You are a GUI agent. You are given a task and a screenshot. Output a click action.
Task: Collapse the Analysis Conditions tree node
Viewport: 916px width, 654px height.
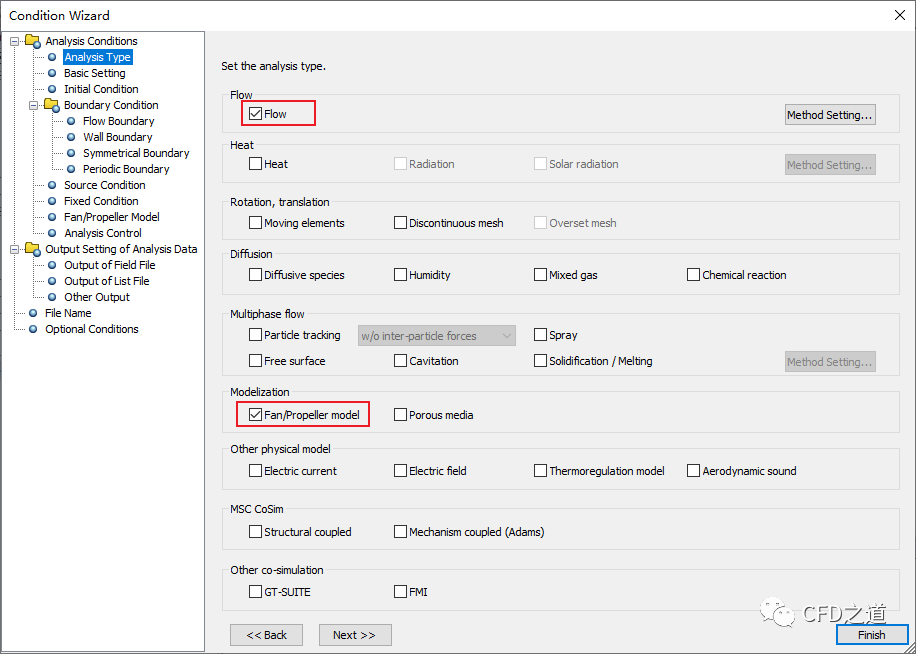[x=15, y=41]
